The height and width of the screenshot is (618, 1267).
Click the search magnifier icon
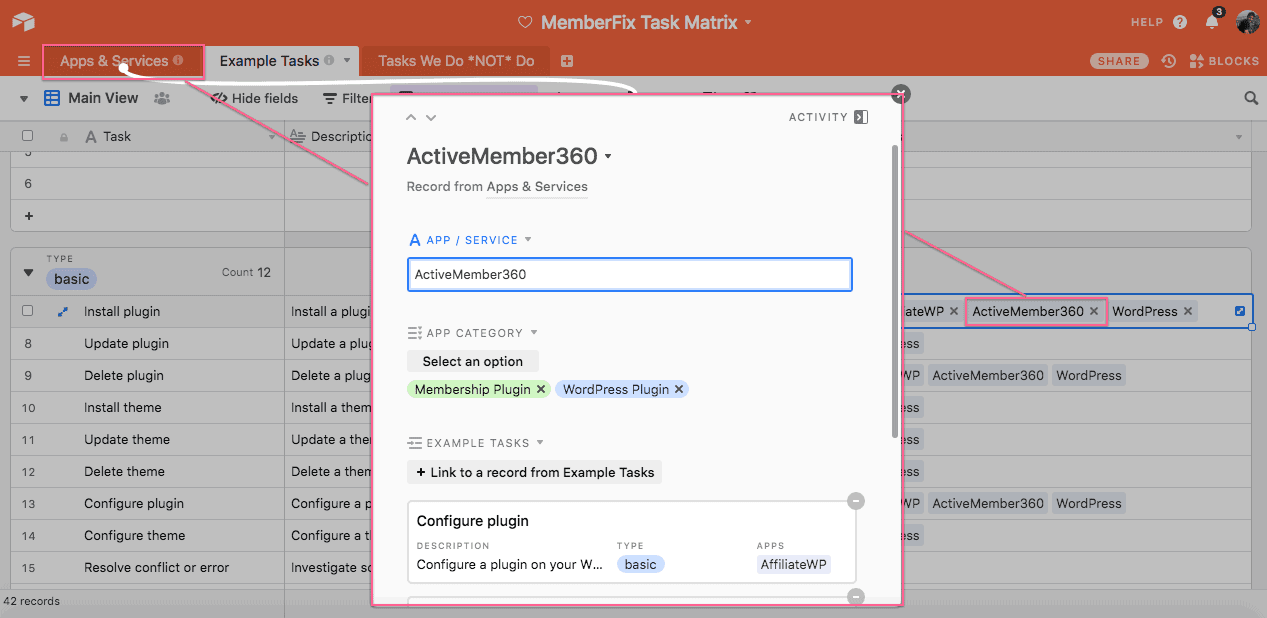tap(1250, 98)
